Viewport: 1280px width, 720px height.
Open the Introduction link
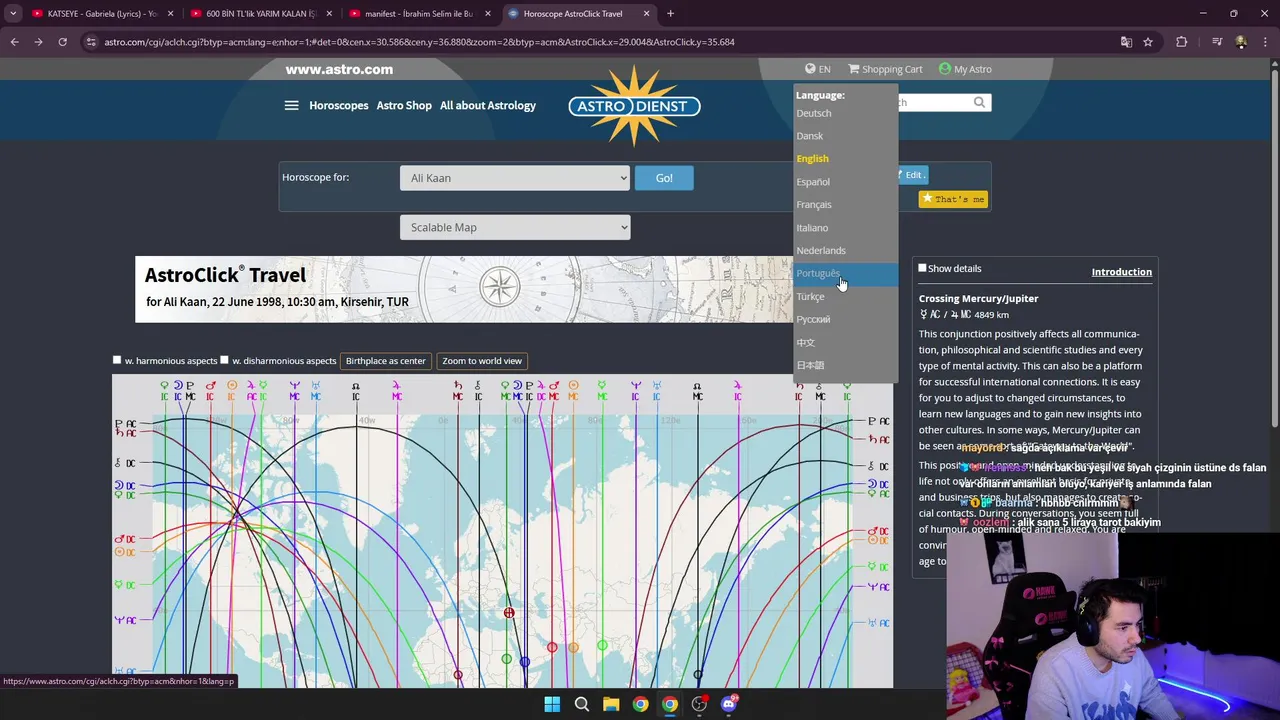(x=1121, y=272)
